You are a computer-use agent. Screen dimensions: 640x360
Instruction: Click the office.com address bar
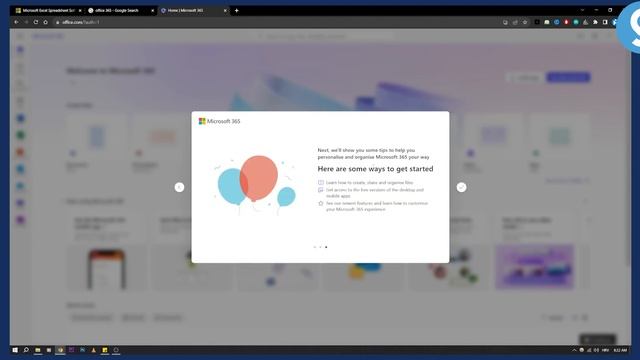pyautogui.click(x=278, y=22)
